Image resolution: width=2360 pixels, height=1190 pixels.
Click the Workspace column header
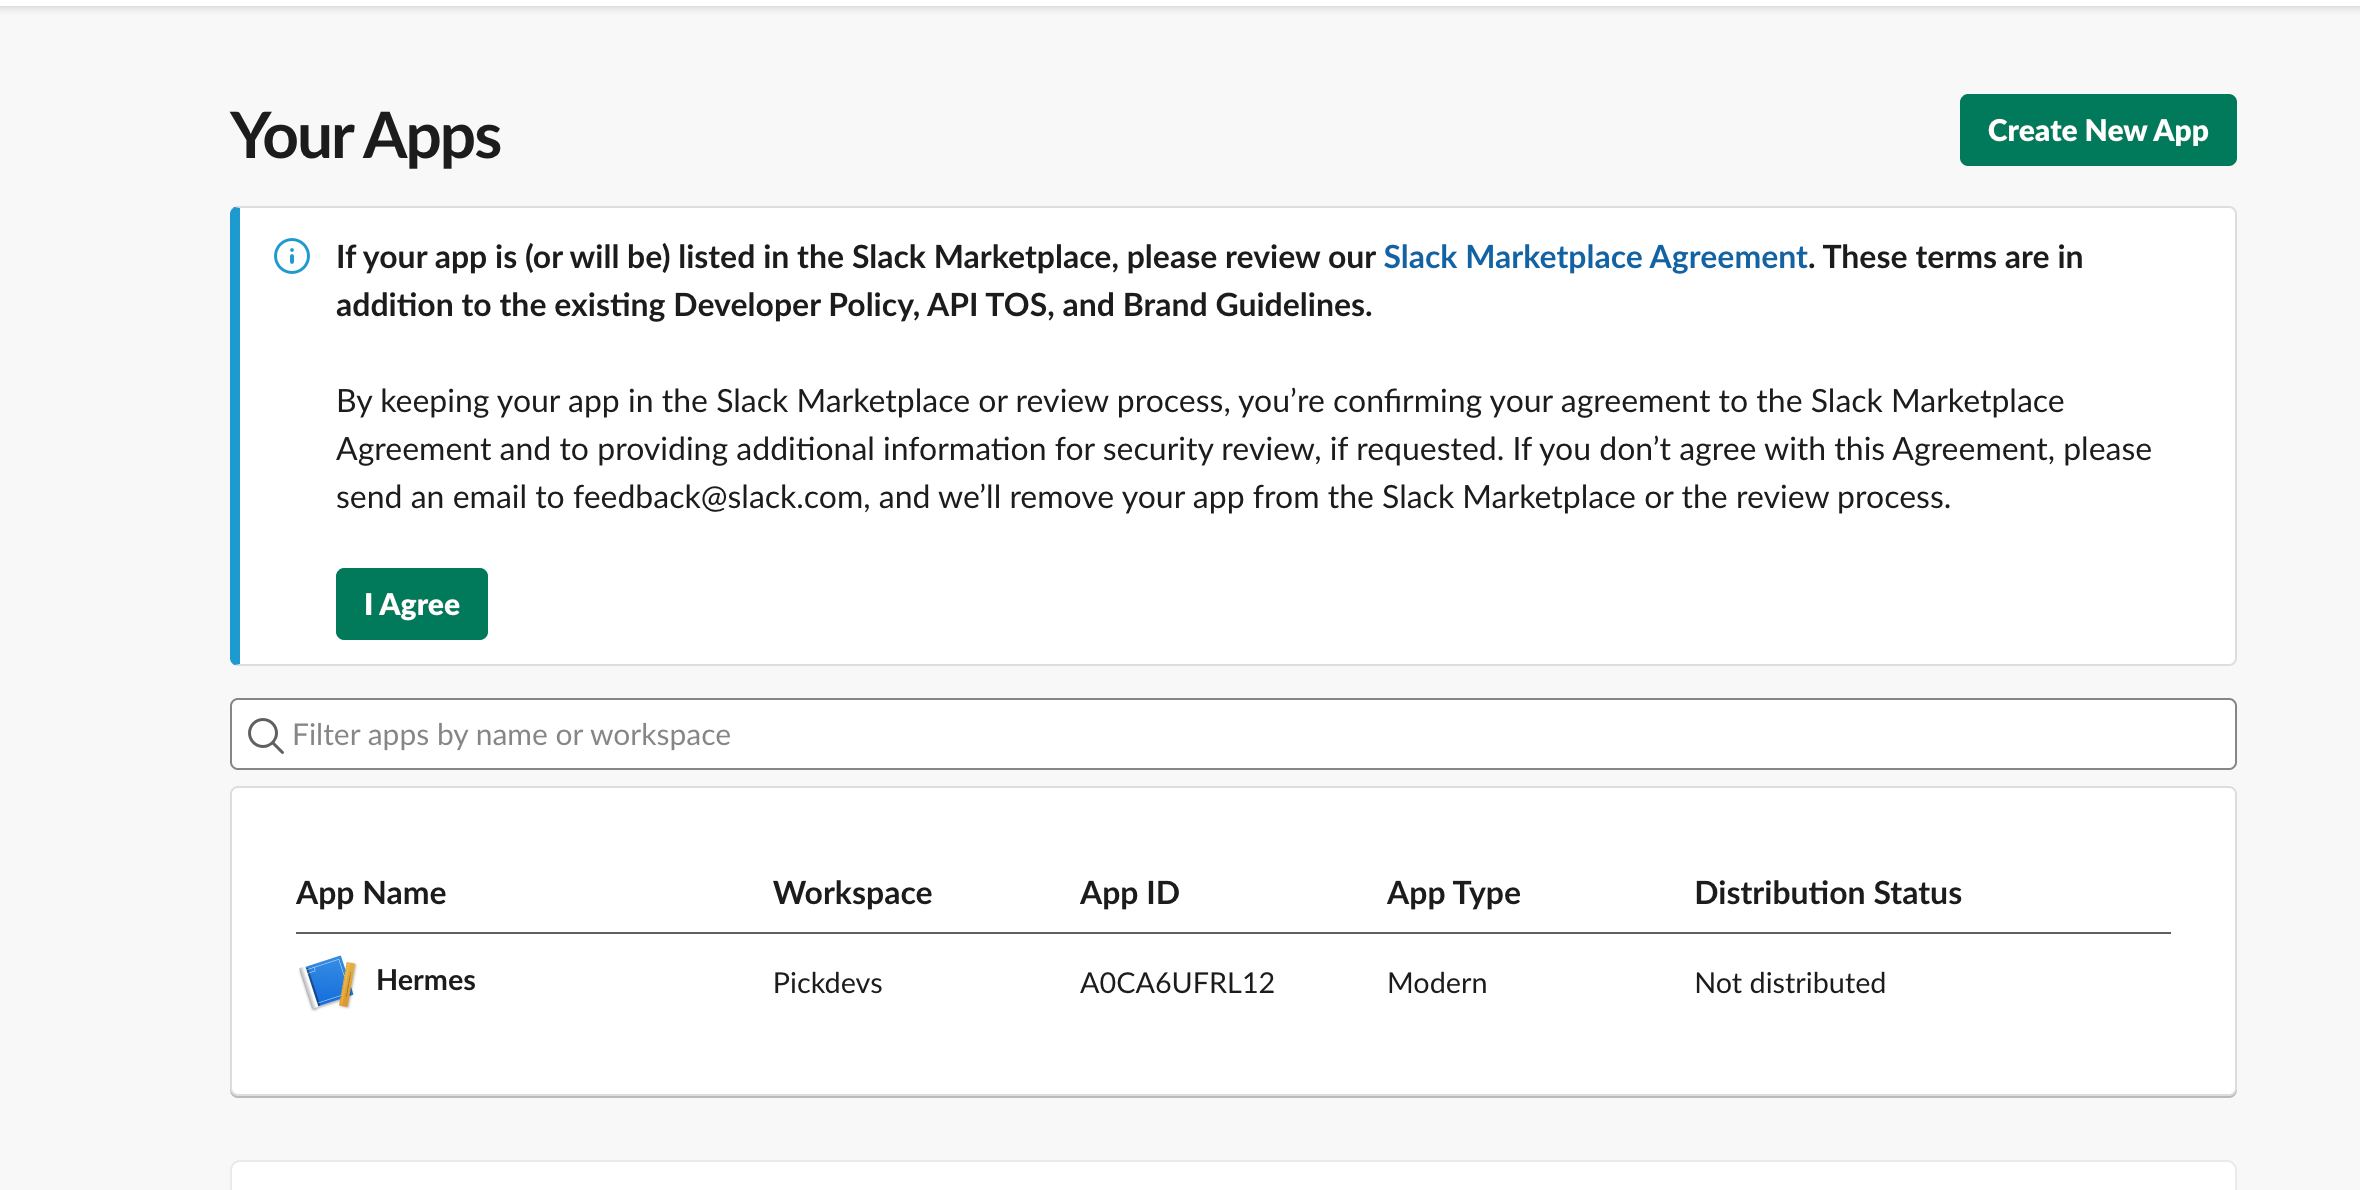click(852, 892)
